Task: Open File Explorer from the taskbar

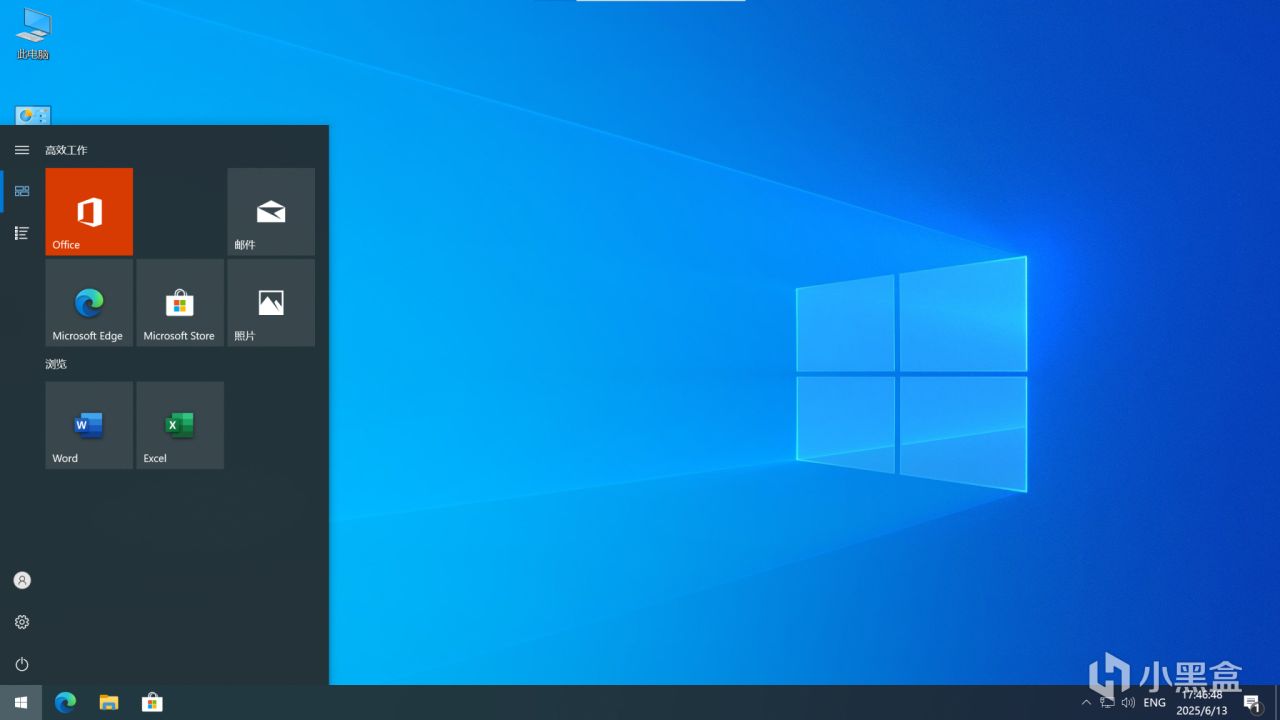Action: 109,703
